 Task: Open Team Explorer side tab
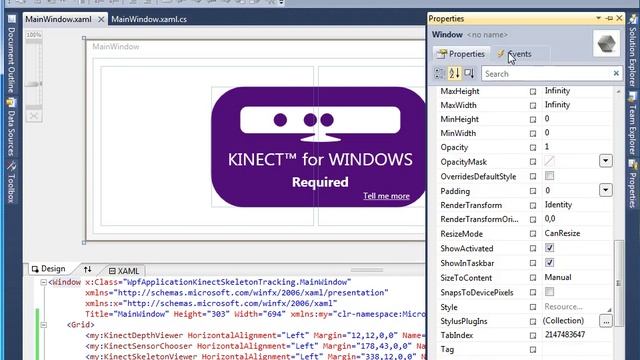pos(633,124)
